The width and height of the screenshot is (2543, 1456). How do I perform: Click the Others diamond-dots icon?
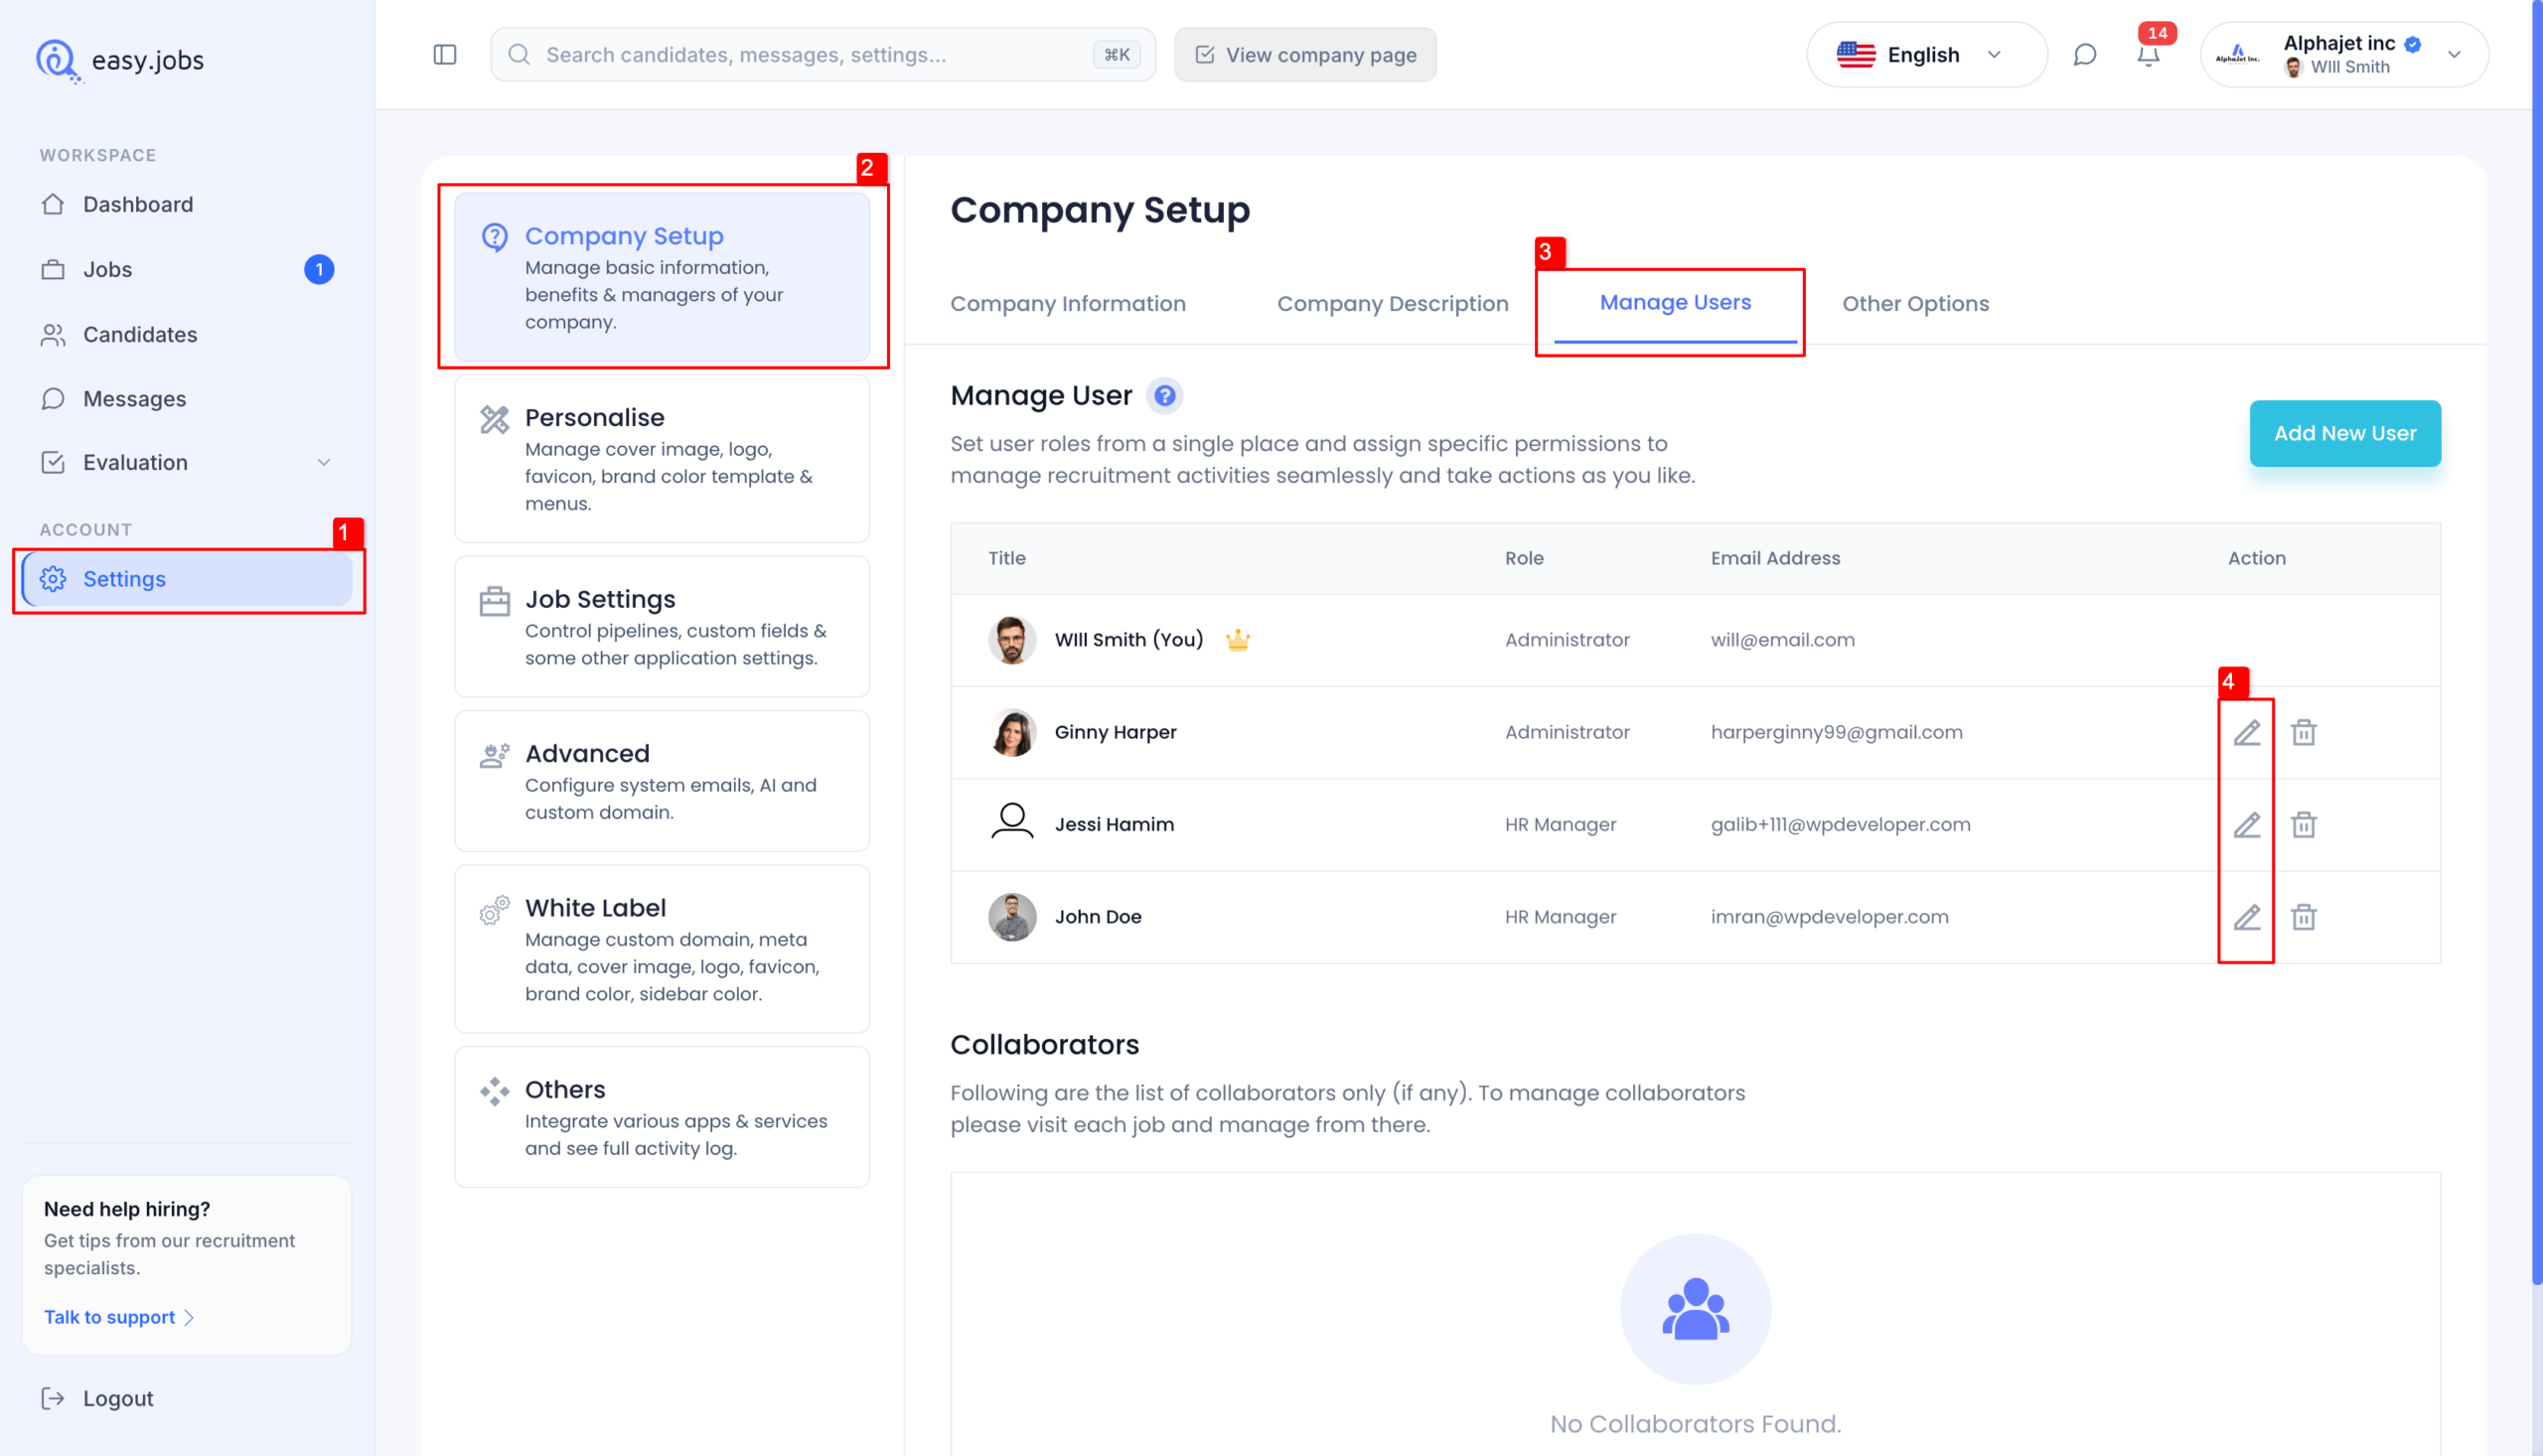pos(494,1092)
